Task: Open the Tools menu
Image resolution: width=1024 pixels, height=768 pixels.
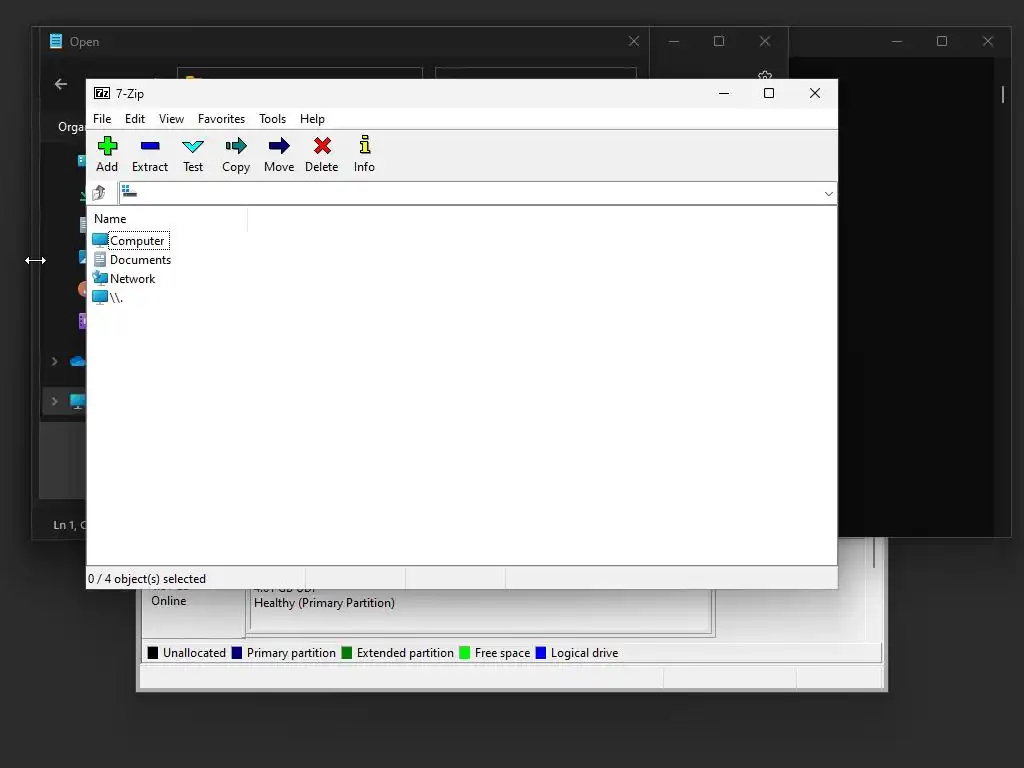Action: click(x=272, y=119)
